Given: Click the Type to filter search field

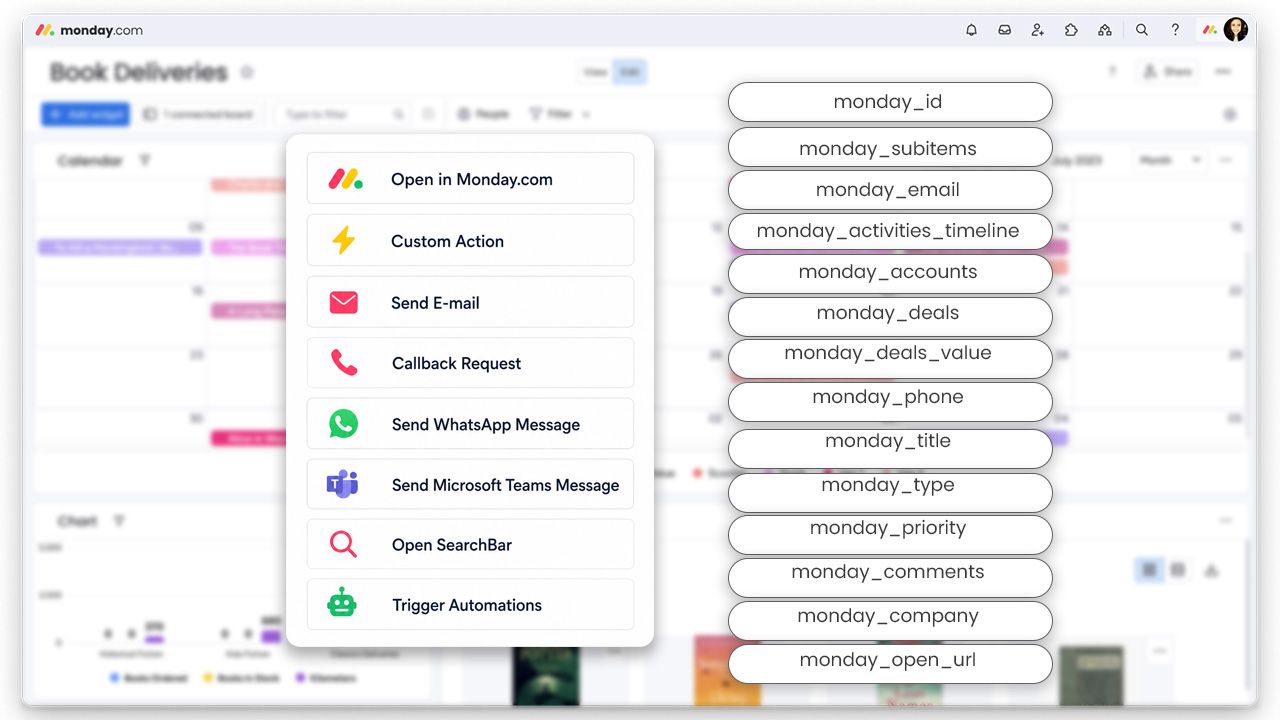Looking at the screenshot, I should [x=344, y=115].
